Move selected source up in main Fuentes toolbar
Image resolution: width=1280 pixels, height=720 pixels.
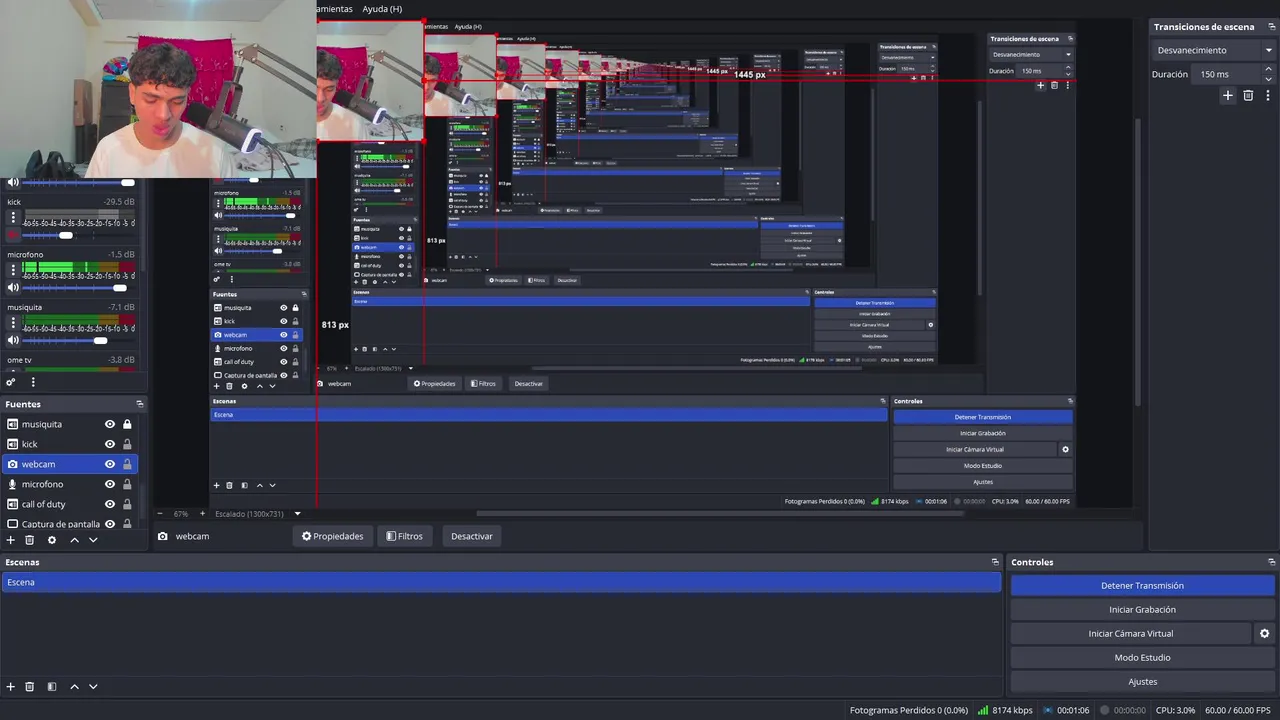click(74, 540)
